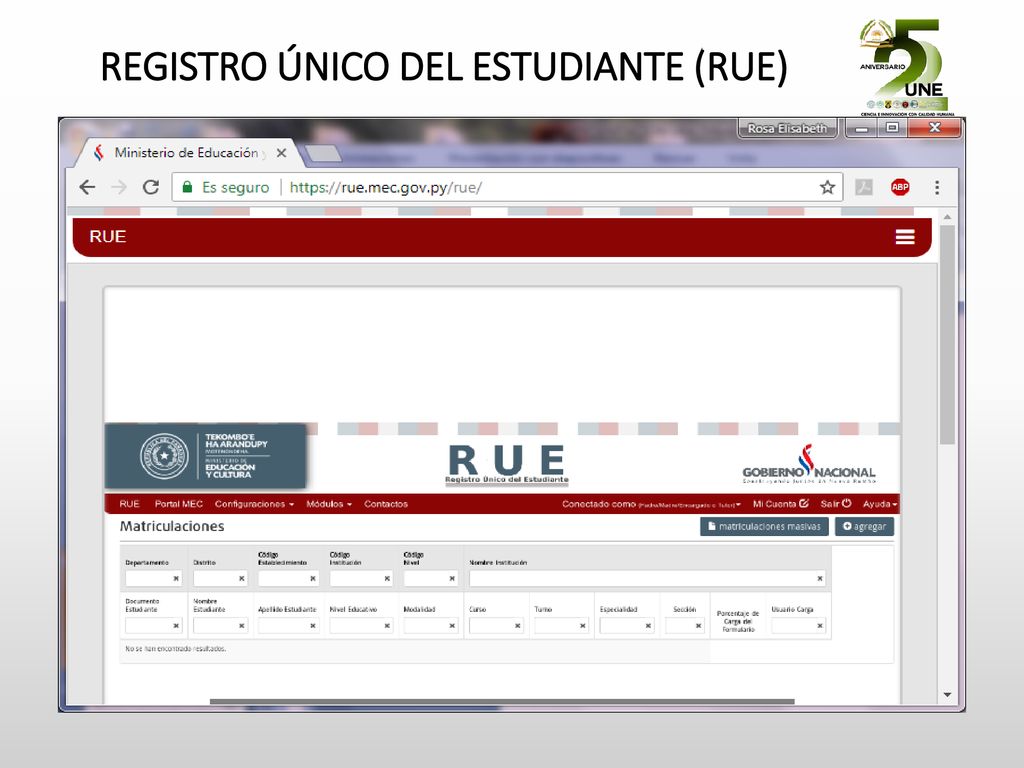Clear the Código Institución filter x
1024x768 pixels.
(x=387, y=579)
